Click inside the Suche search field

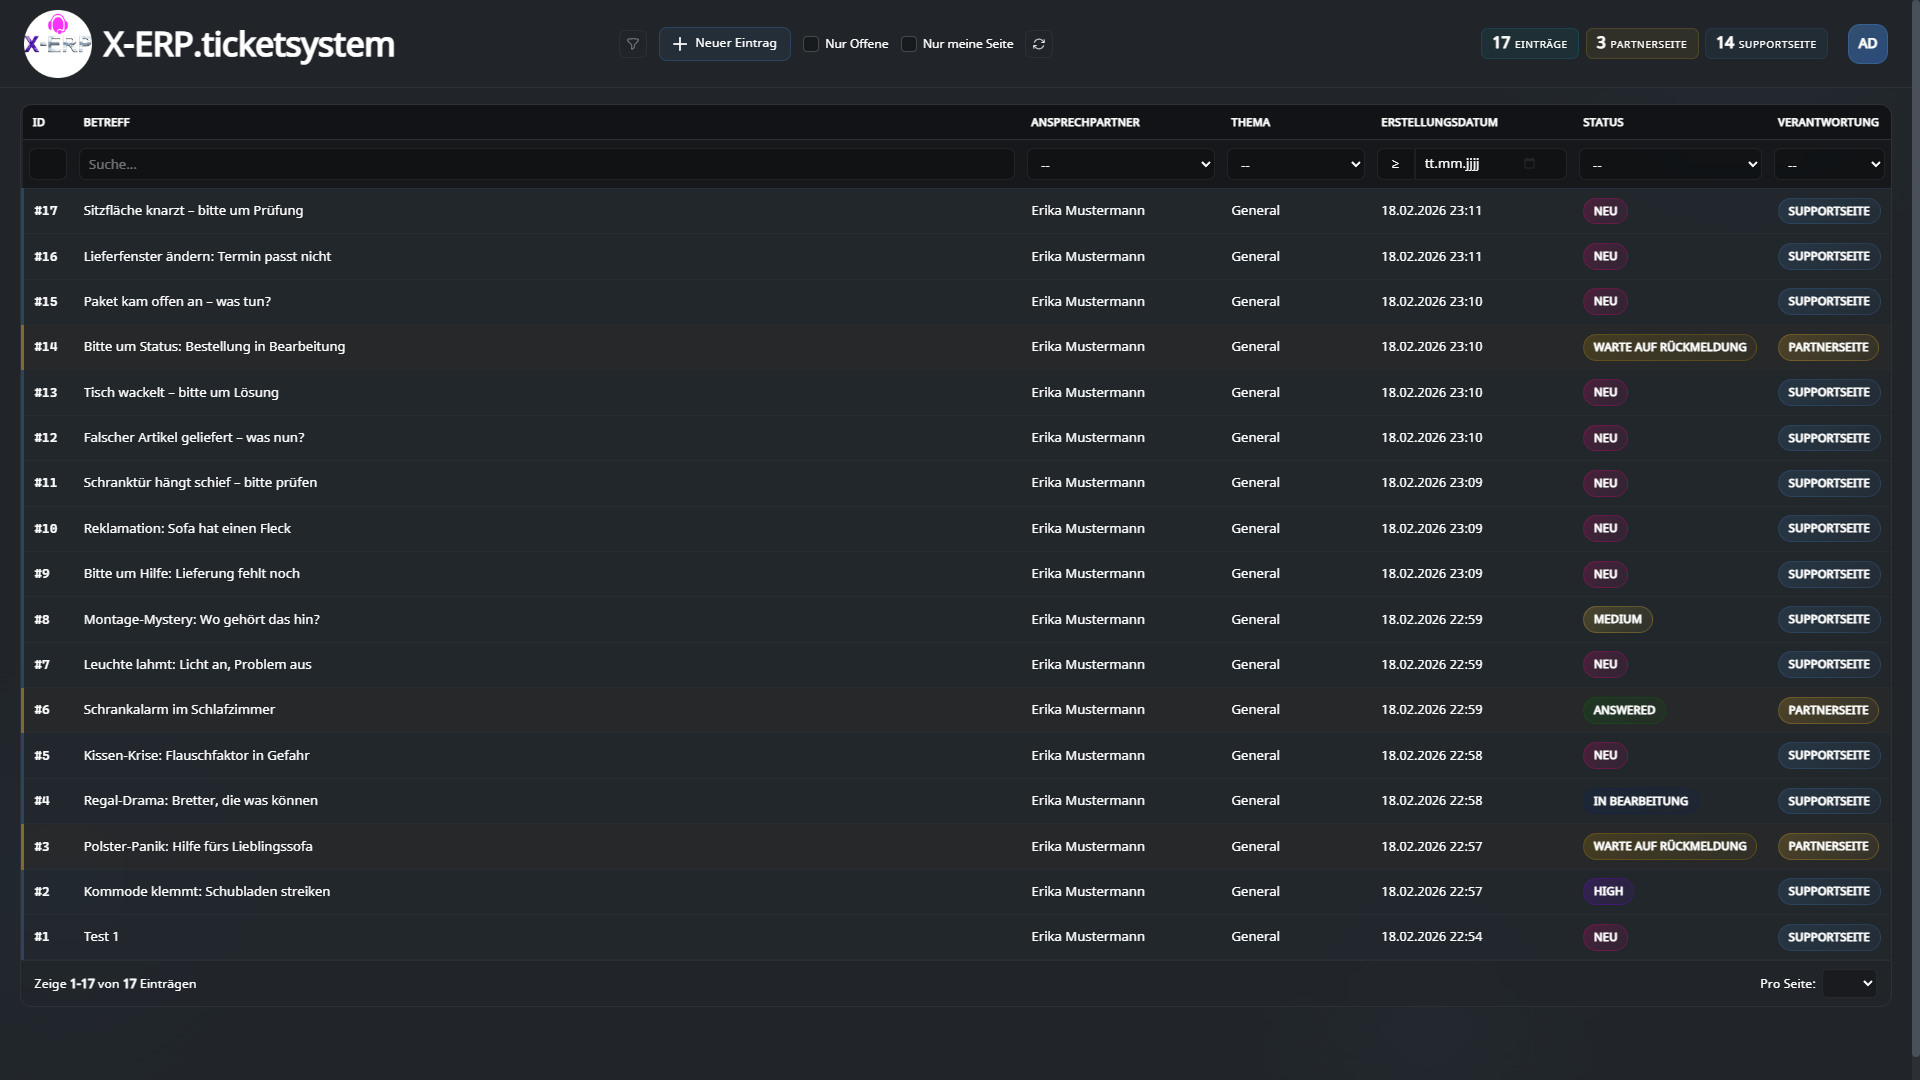coord(547,164)
